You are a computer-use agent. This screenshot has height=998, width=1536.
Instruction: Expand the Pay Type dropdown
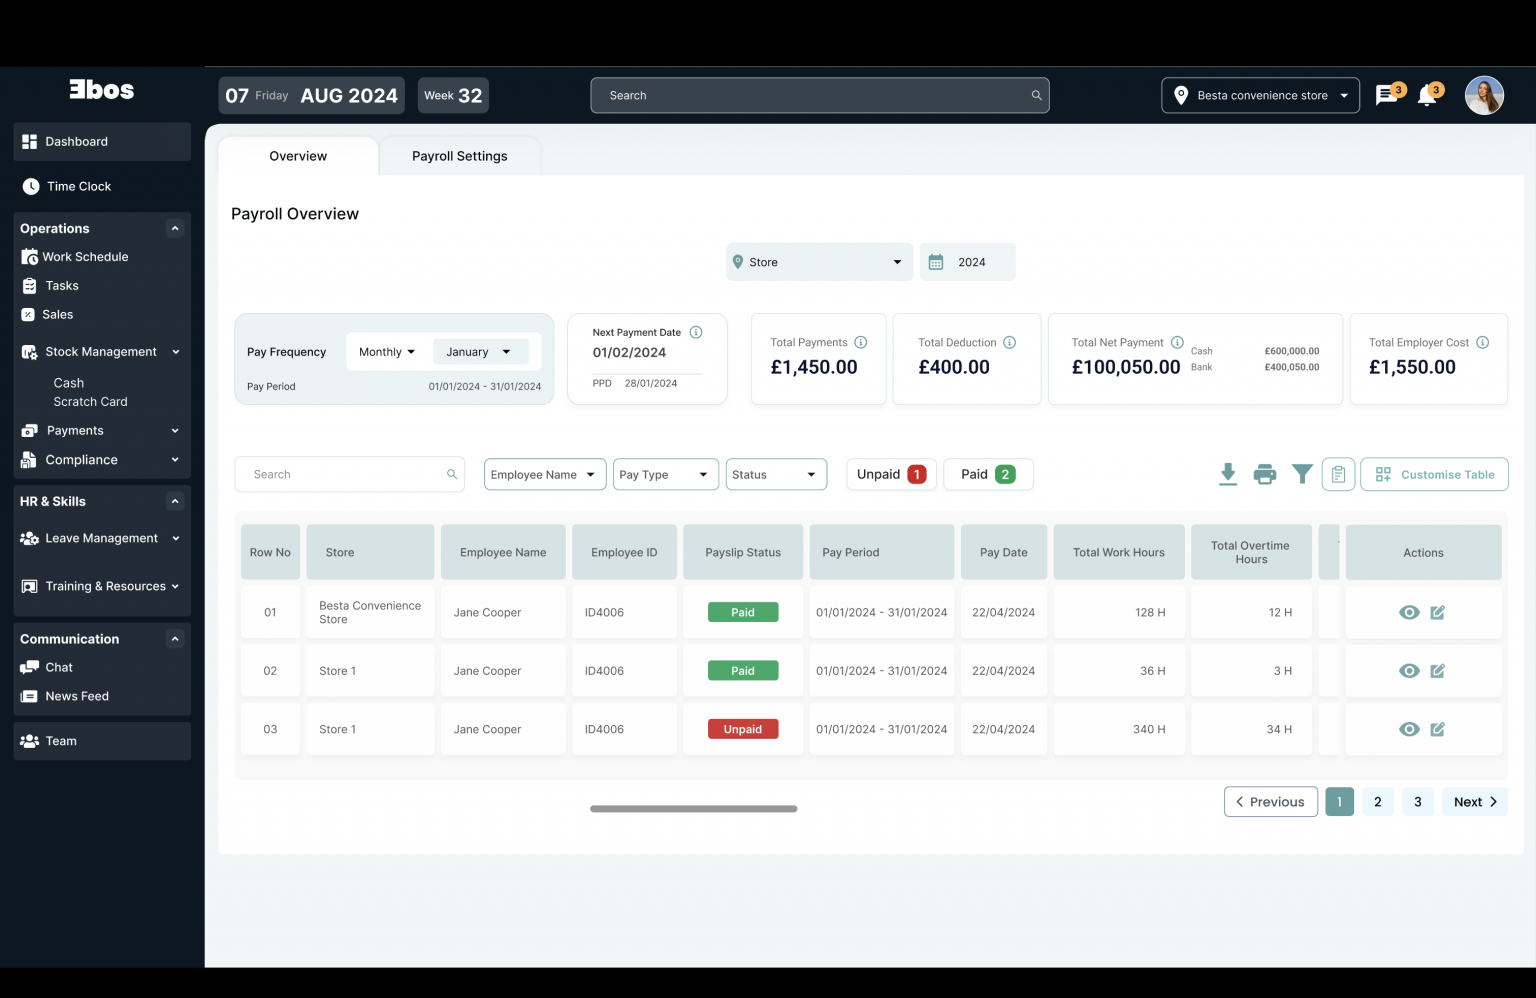pyautogui.click(x=665, y=474)
